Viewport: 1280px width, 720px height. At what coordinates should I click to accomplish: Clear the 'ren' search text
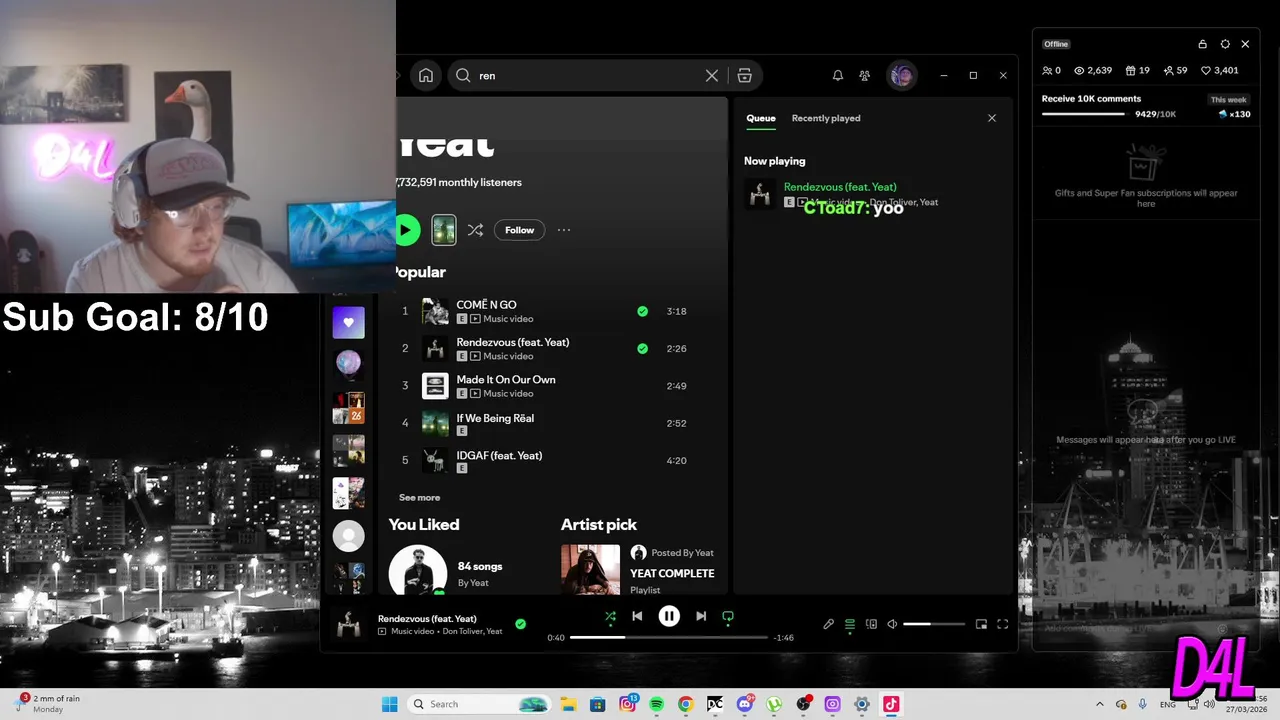tap(712, 75)
